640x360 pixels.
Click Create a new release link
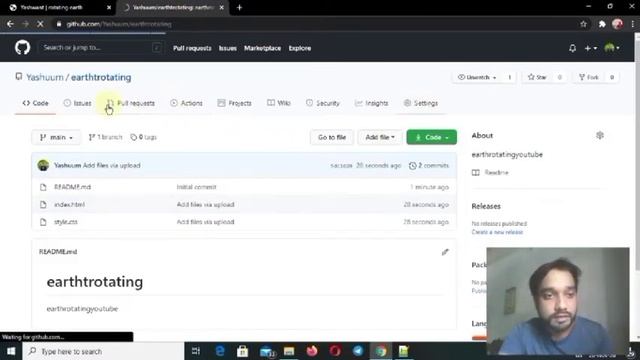[x=497, y=232]
